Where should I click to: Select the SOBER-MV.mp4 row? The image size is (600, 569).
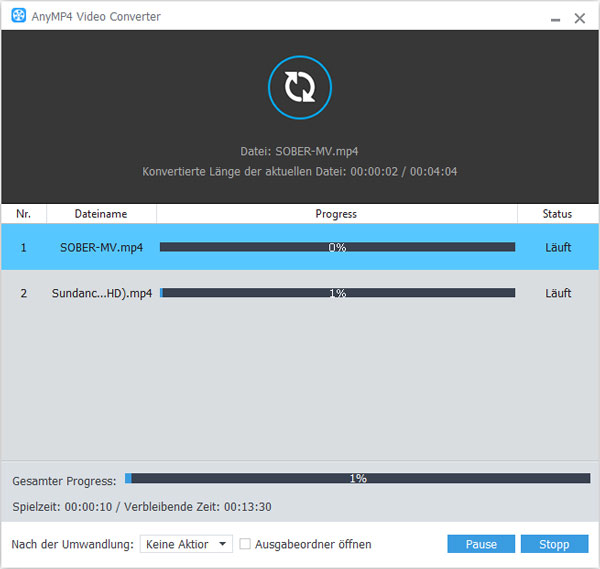click(x=101, y=247)
